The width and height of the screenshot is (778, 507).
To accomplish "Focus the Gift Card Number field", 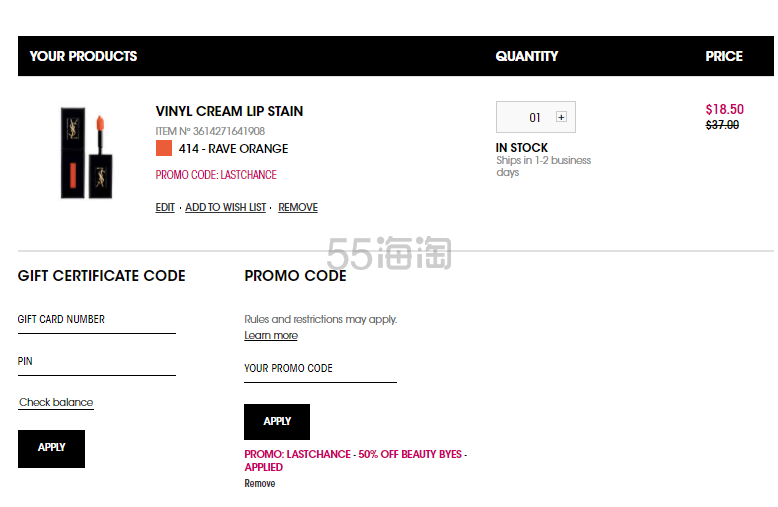I will [x=97, y=320].
